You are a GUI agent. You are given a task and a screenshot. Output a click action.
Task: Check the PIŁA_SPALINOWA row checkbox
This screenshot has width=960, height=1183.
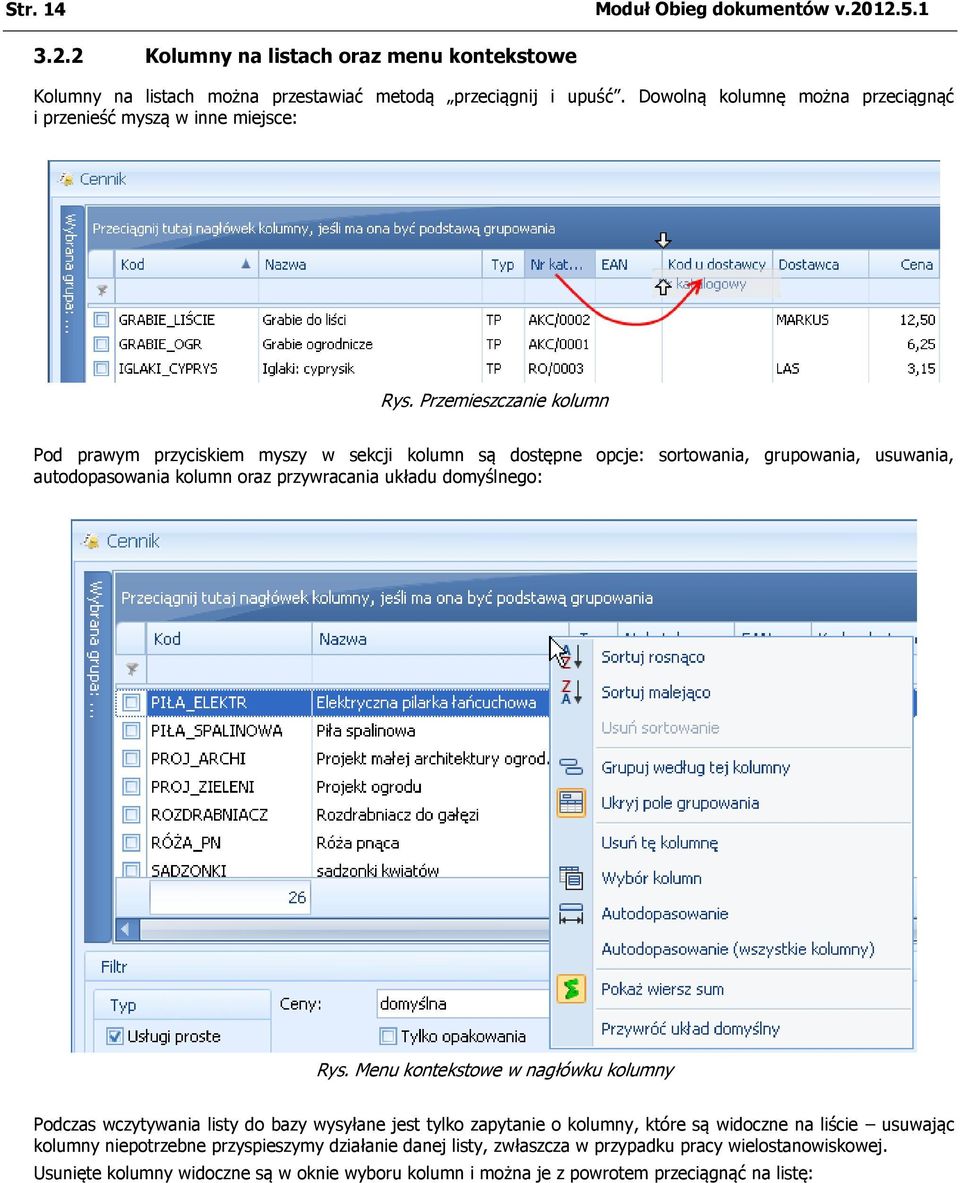pos(132,730)
